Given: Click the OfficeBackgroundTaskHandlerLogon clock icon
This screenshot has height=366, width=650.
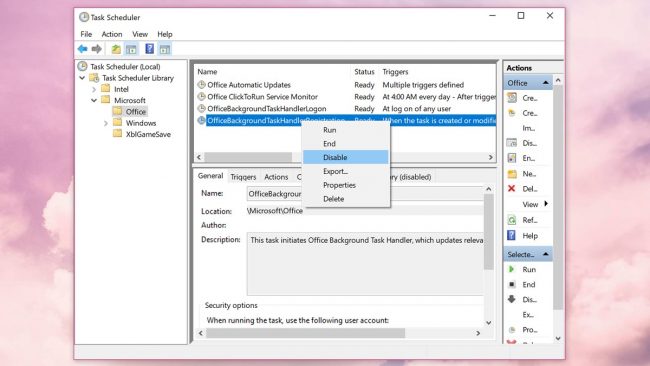Looking at the screenshot, I should (201, 109).
